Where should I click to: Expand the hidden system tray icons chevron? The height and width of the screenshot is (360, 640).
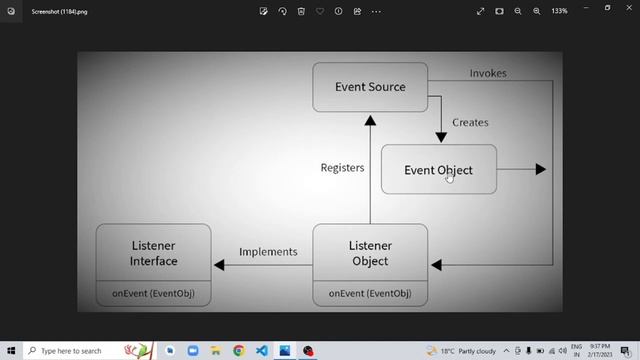507,351
